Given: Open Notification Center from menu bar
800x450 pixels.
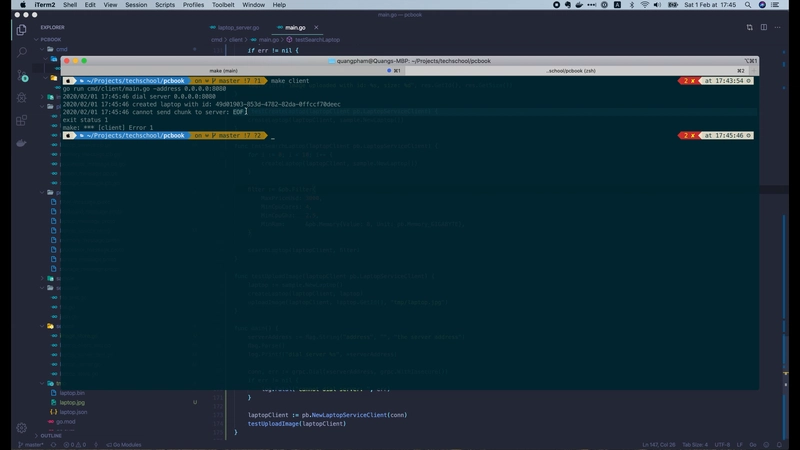Looking at the screenshot, I should click(776, 5).
